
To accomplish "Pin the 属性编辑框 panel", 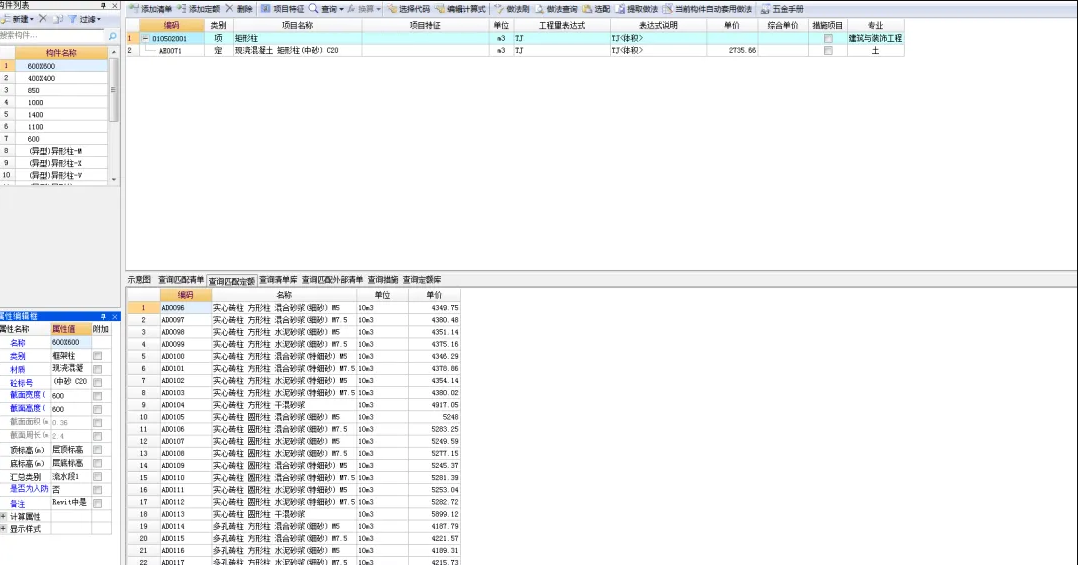I will pyautogui.click(x=104, y=316).
